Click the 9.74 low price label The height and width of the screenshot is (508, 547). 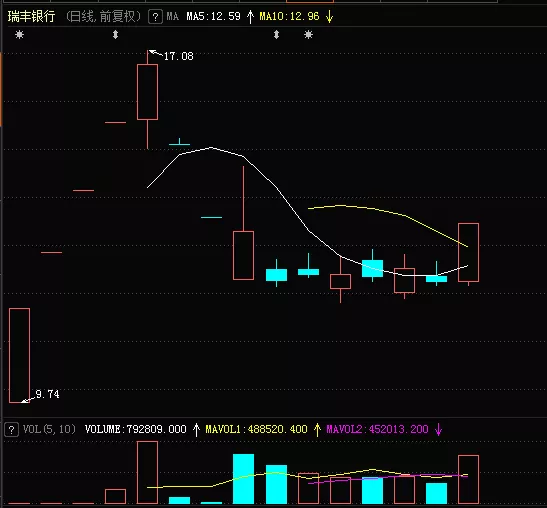tap(47, 394)
